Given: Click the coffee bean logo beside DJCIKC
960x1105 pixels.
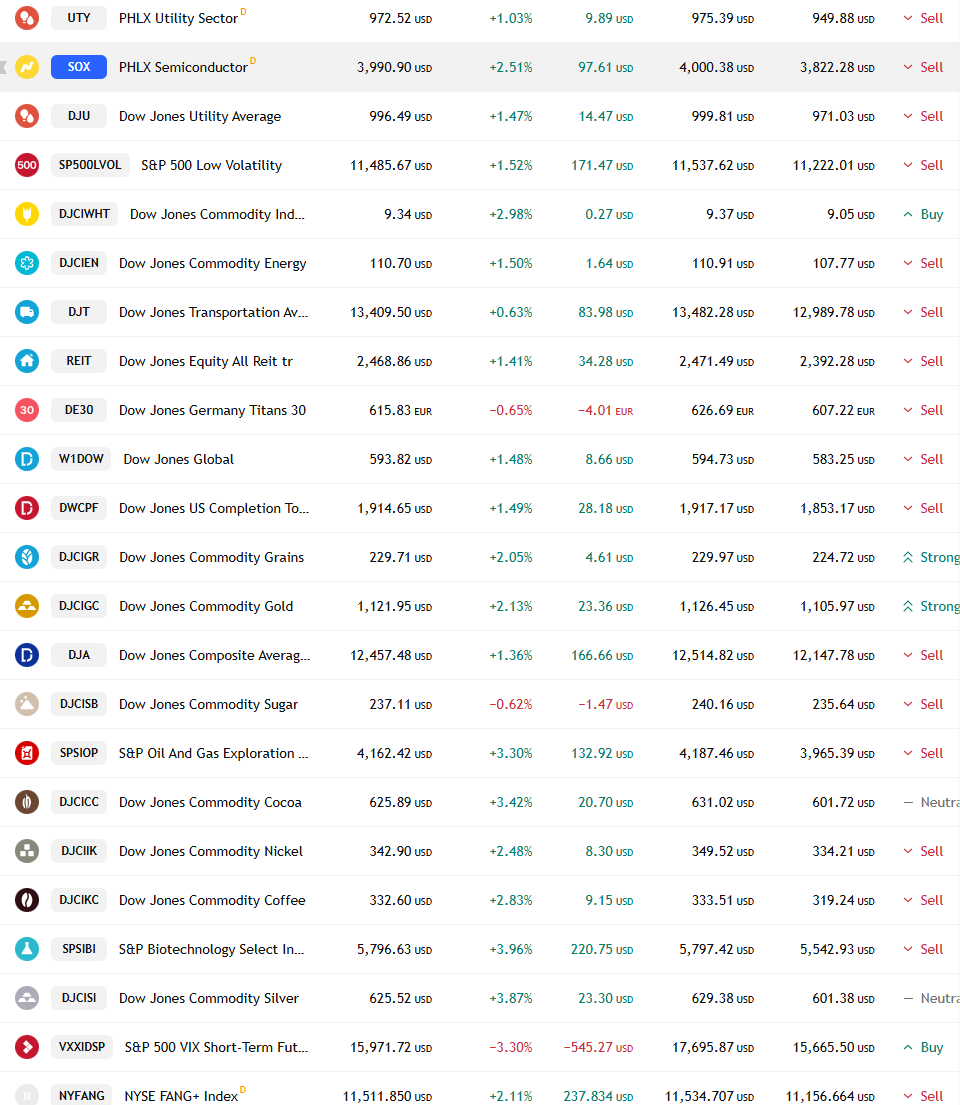Looking at the screenshot, I should click(x=27, y=899).
